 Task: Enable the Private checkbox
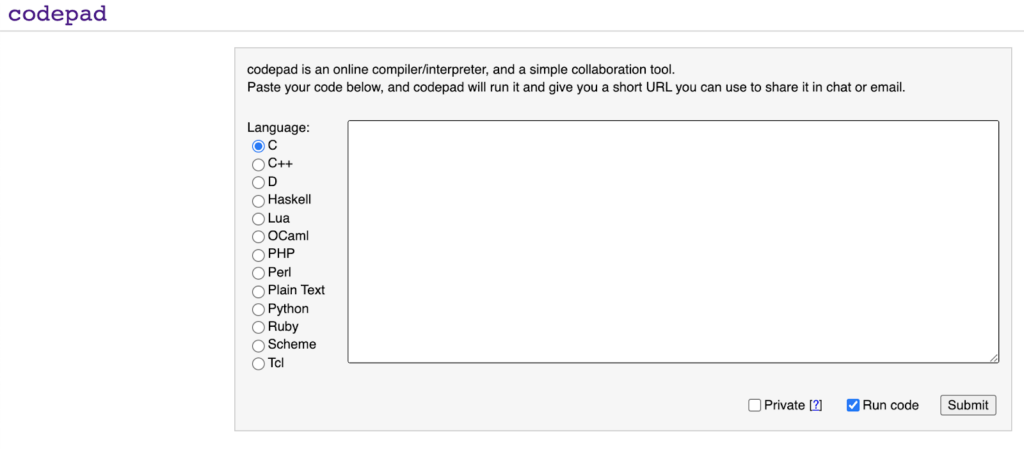[x=754, y=405]
